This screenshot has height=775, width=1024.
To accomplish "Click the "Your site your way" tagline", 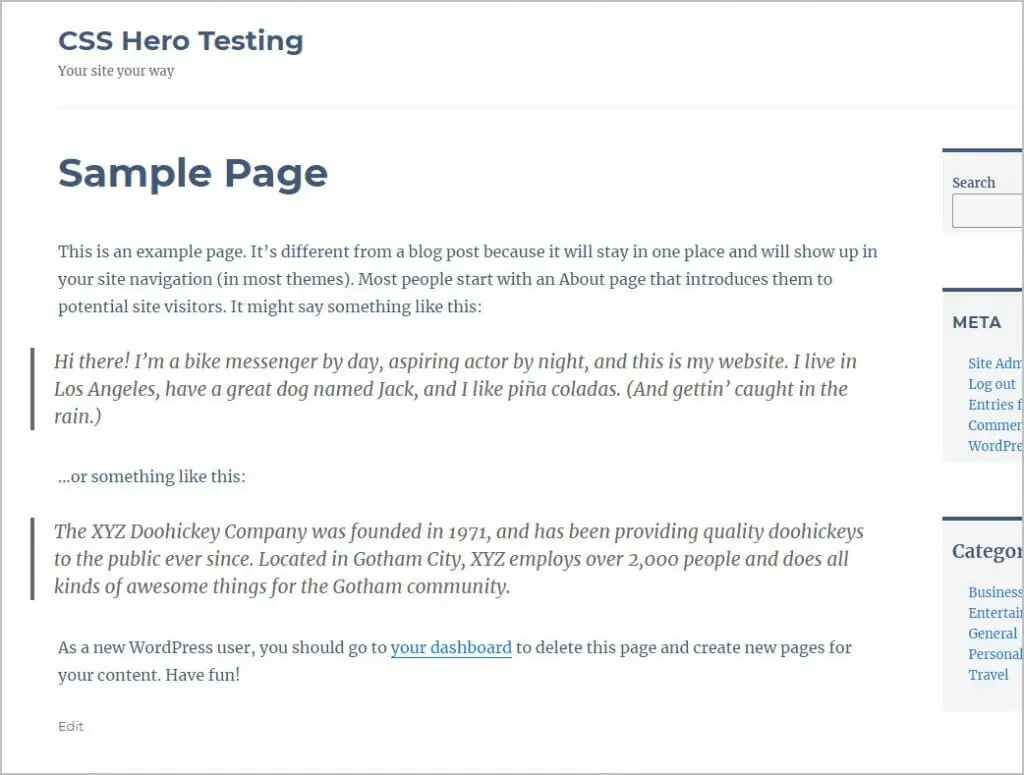I will point(116,71).
